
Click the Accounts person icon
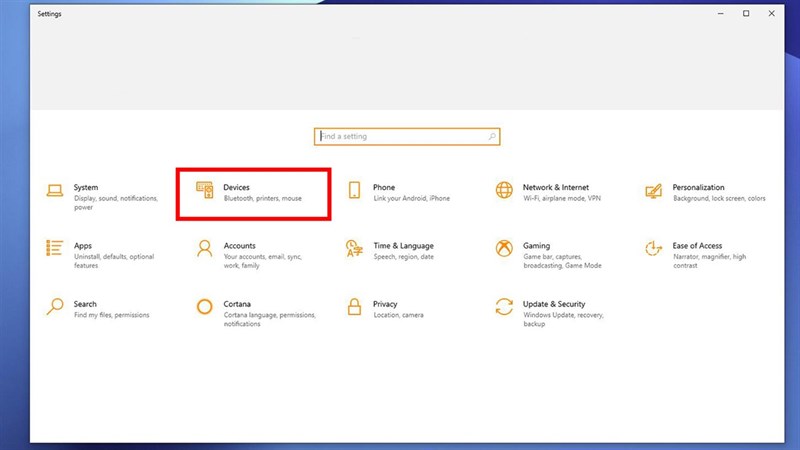pyautogui.click(x=205, y=248)
